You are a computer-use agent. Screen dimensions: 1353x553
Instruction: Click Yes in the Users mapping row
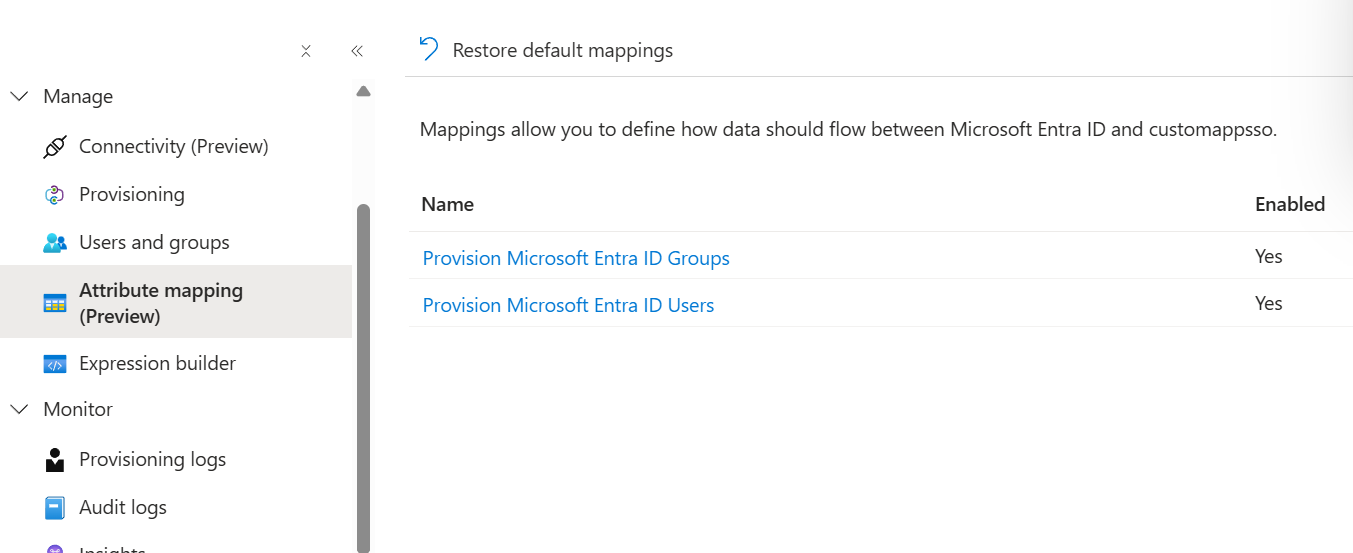[x=1268, y=304]
